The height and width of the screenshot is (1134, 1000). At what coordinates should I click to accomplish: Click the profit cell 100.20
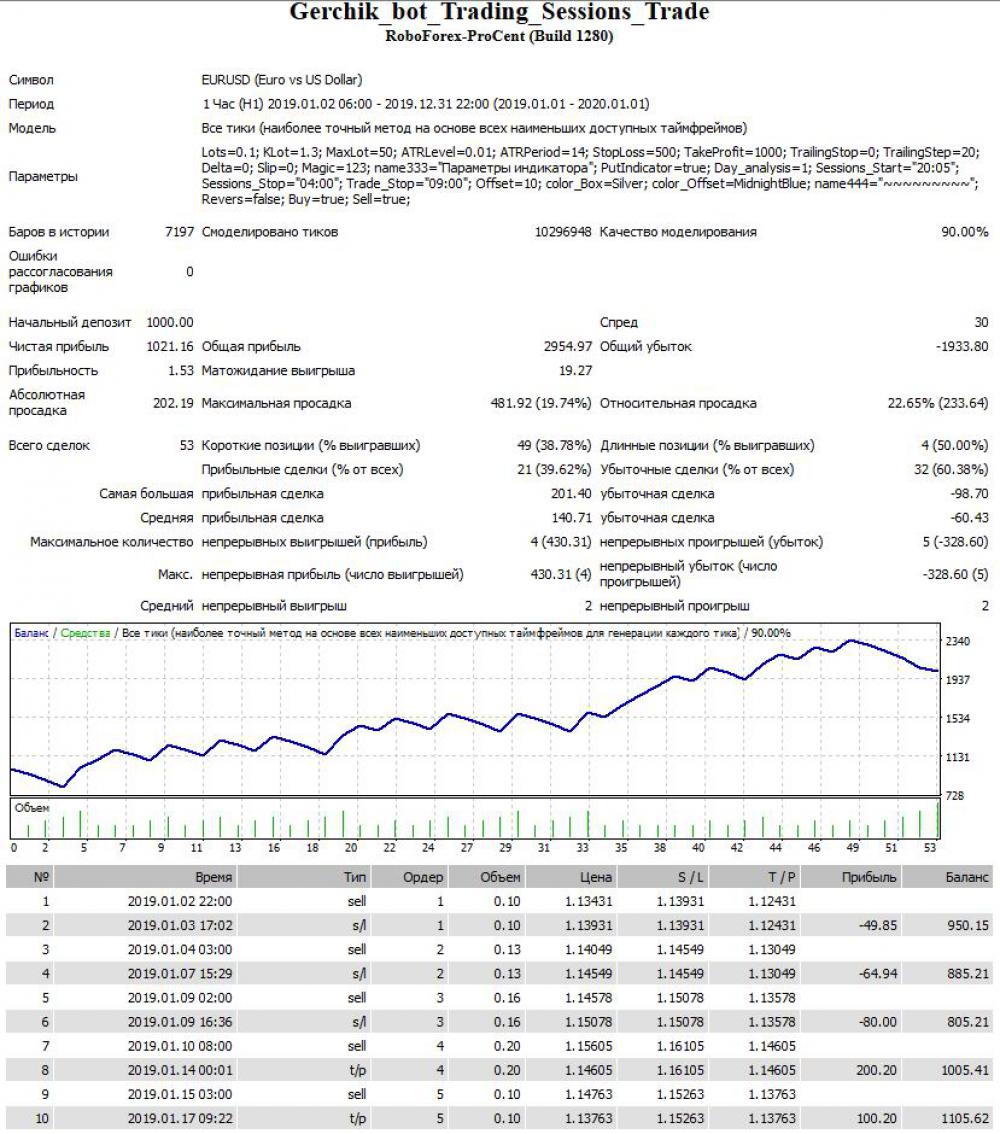(876, 1118)
